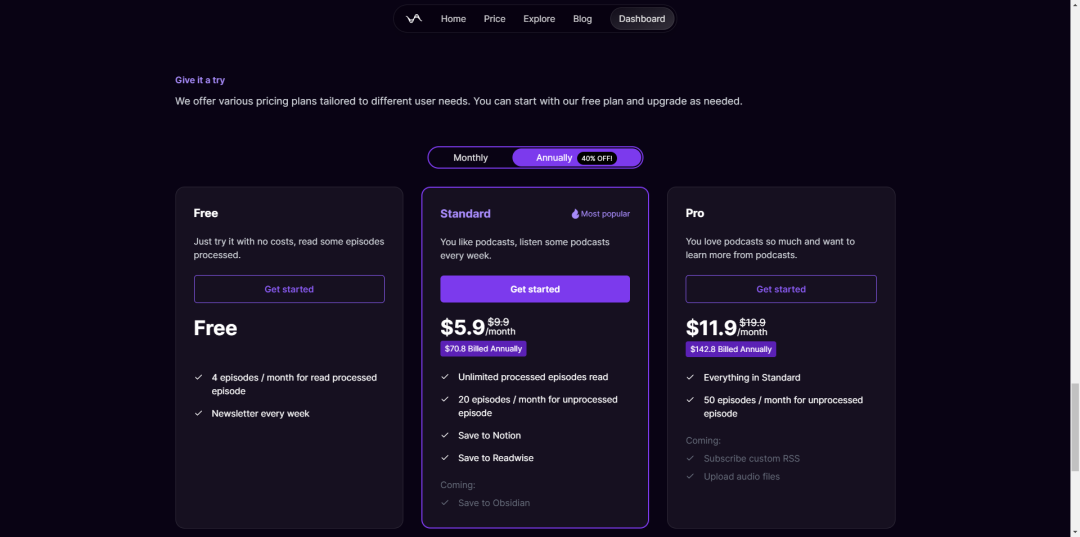Click checkmark icon next to Everything in Standard
The image size is (1080, 537).
[x=690, y=378]
